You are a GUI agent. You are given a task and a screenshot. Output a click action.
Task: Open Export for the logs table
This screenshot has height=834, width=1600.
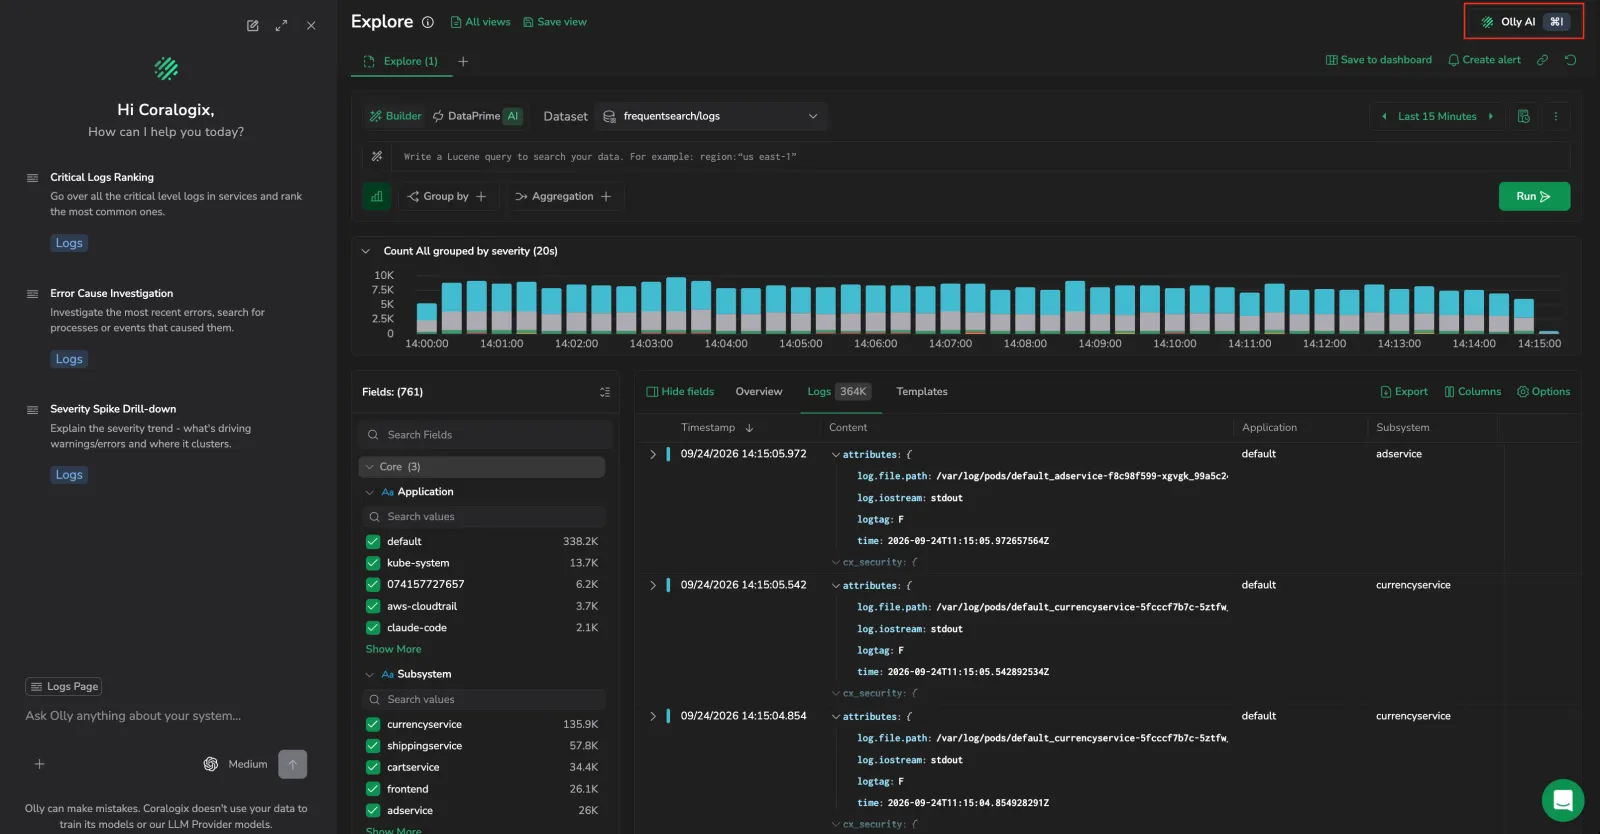(1404, 392)
